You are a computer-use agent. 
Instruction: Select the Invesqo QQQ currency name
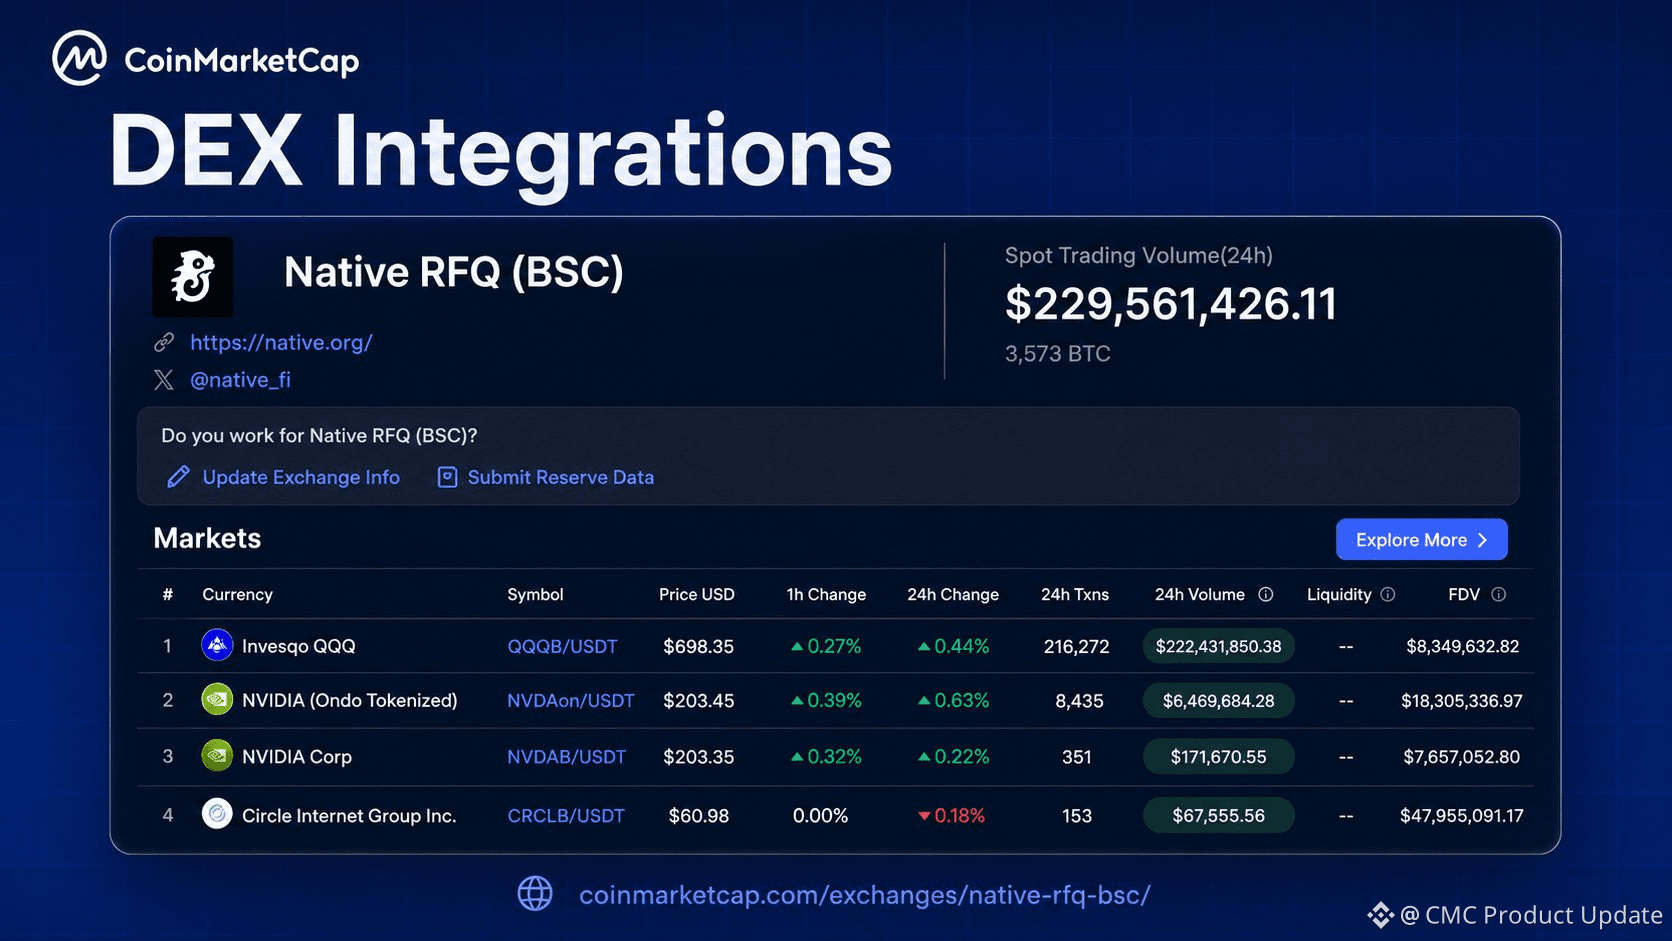(x=299, y=646)
